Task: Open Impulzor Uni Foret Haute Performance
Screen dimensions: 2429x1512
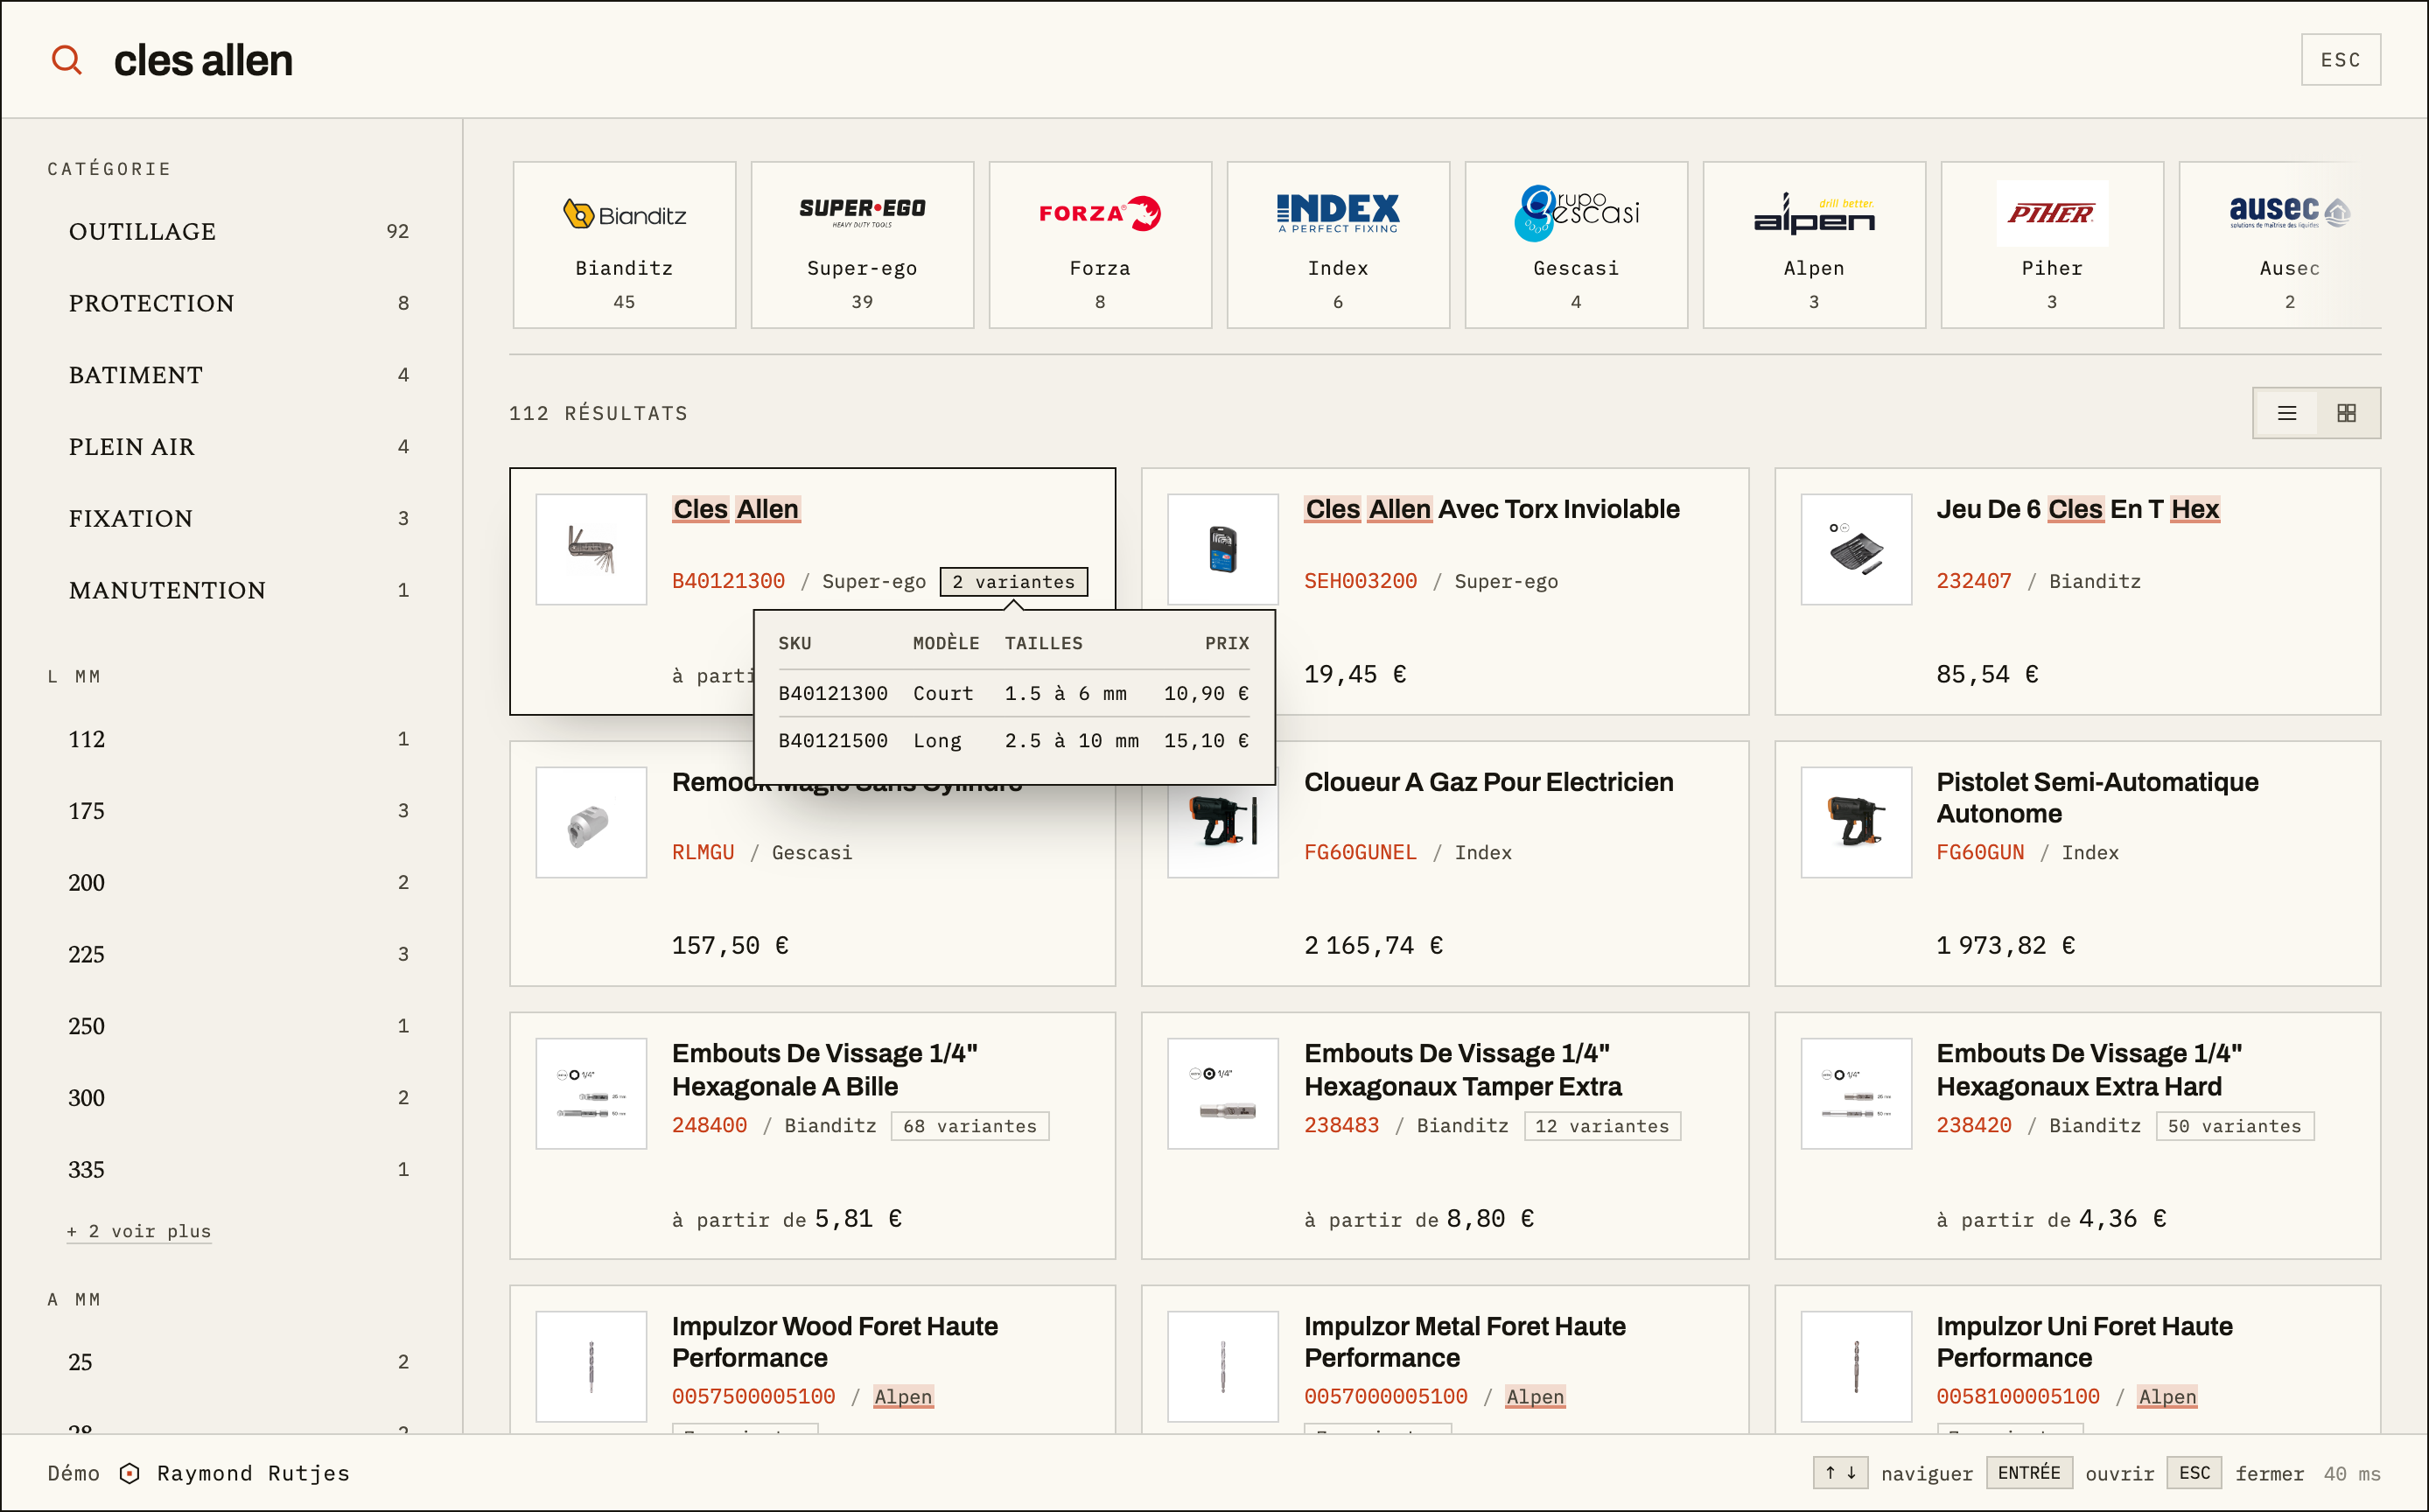Action: point(2084,1342)
